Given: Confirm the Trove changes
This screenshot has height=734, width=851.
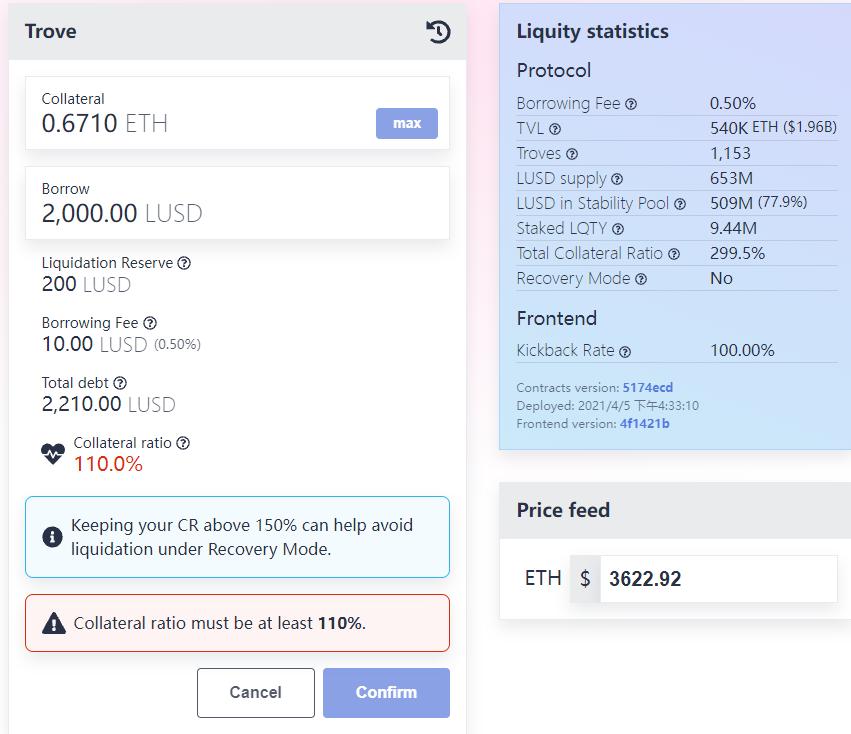Looking at the screenshot, I should coord(386,693).
